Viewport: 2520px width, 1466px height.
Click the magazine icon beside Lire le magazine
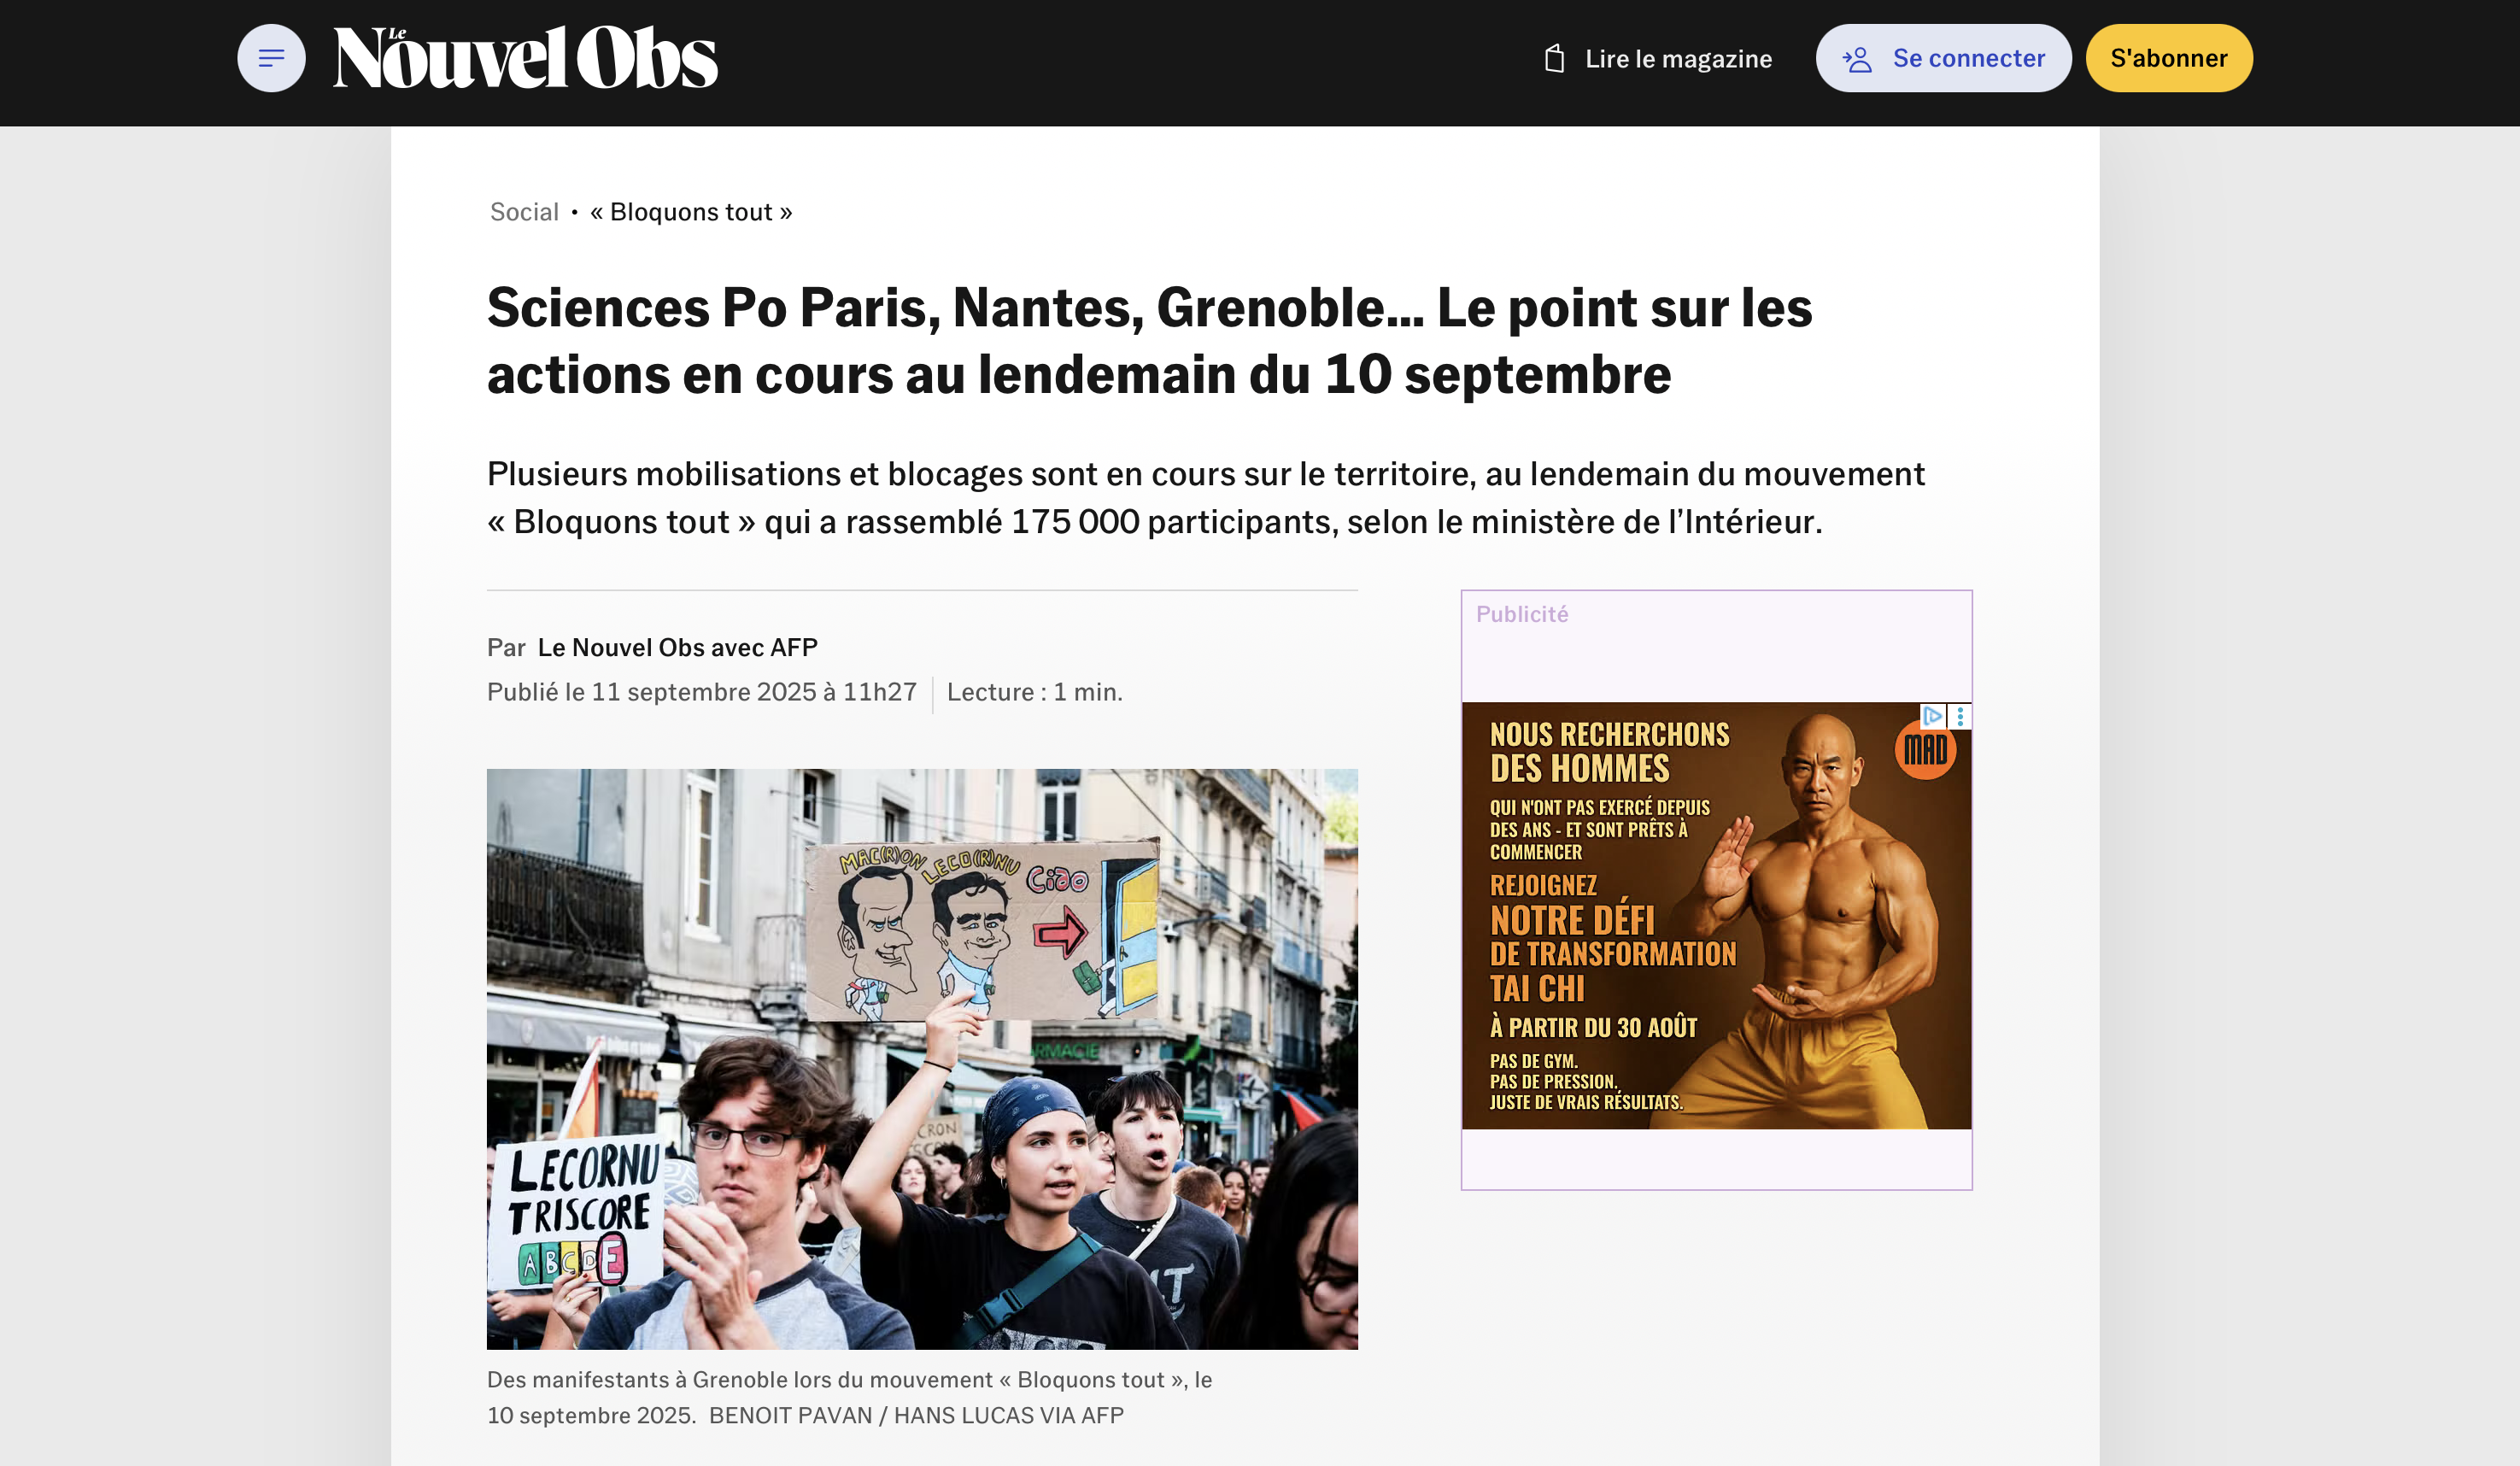coord(1554,58)
